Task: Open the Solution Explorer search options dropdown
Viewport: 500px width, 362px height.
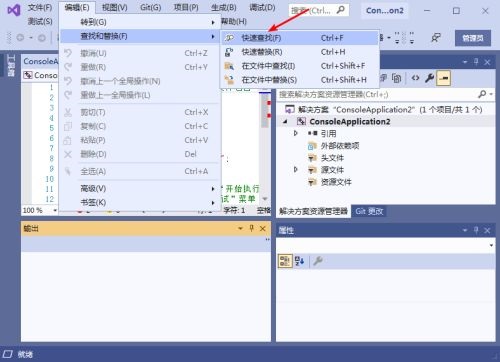Action: tap(491, 95)
